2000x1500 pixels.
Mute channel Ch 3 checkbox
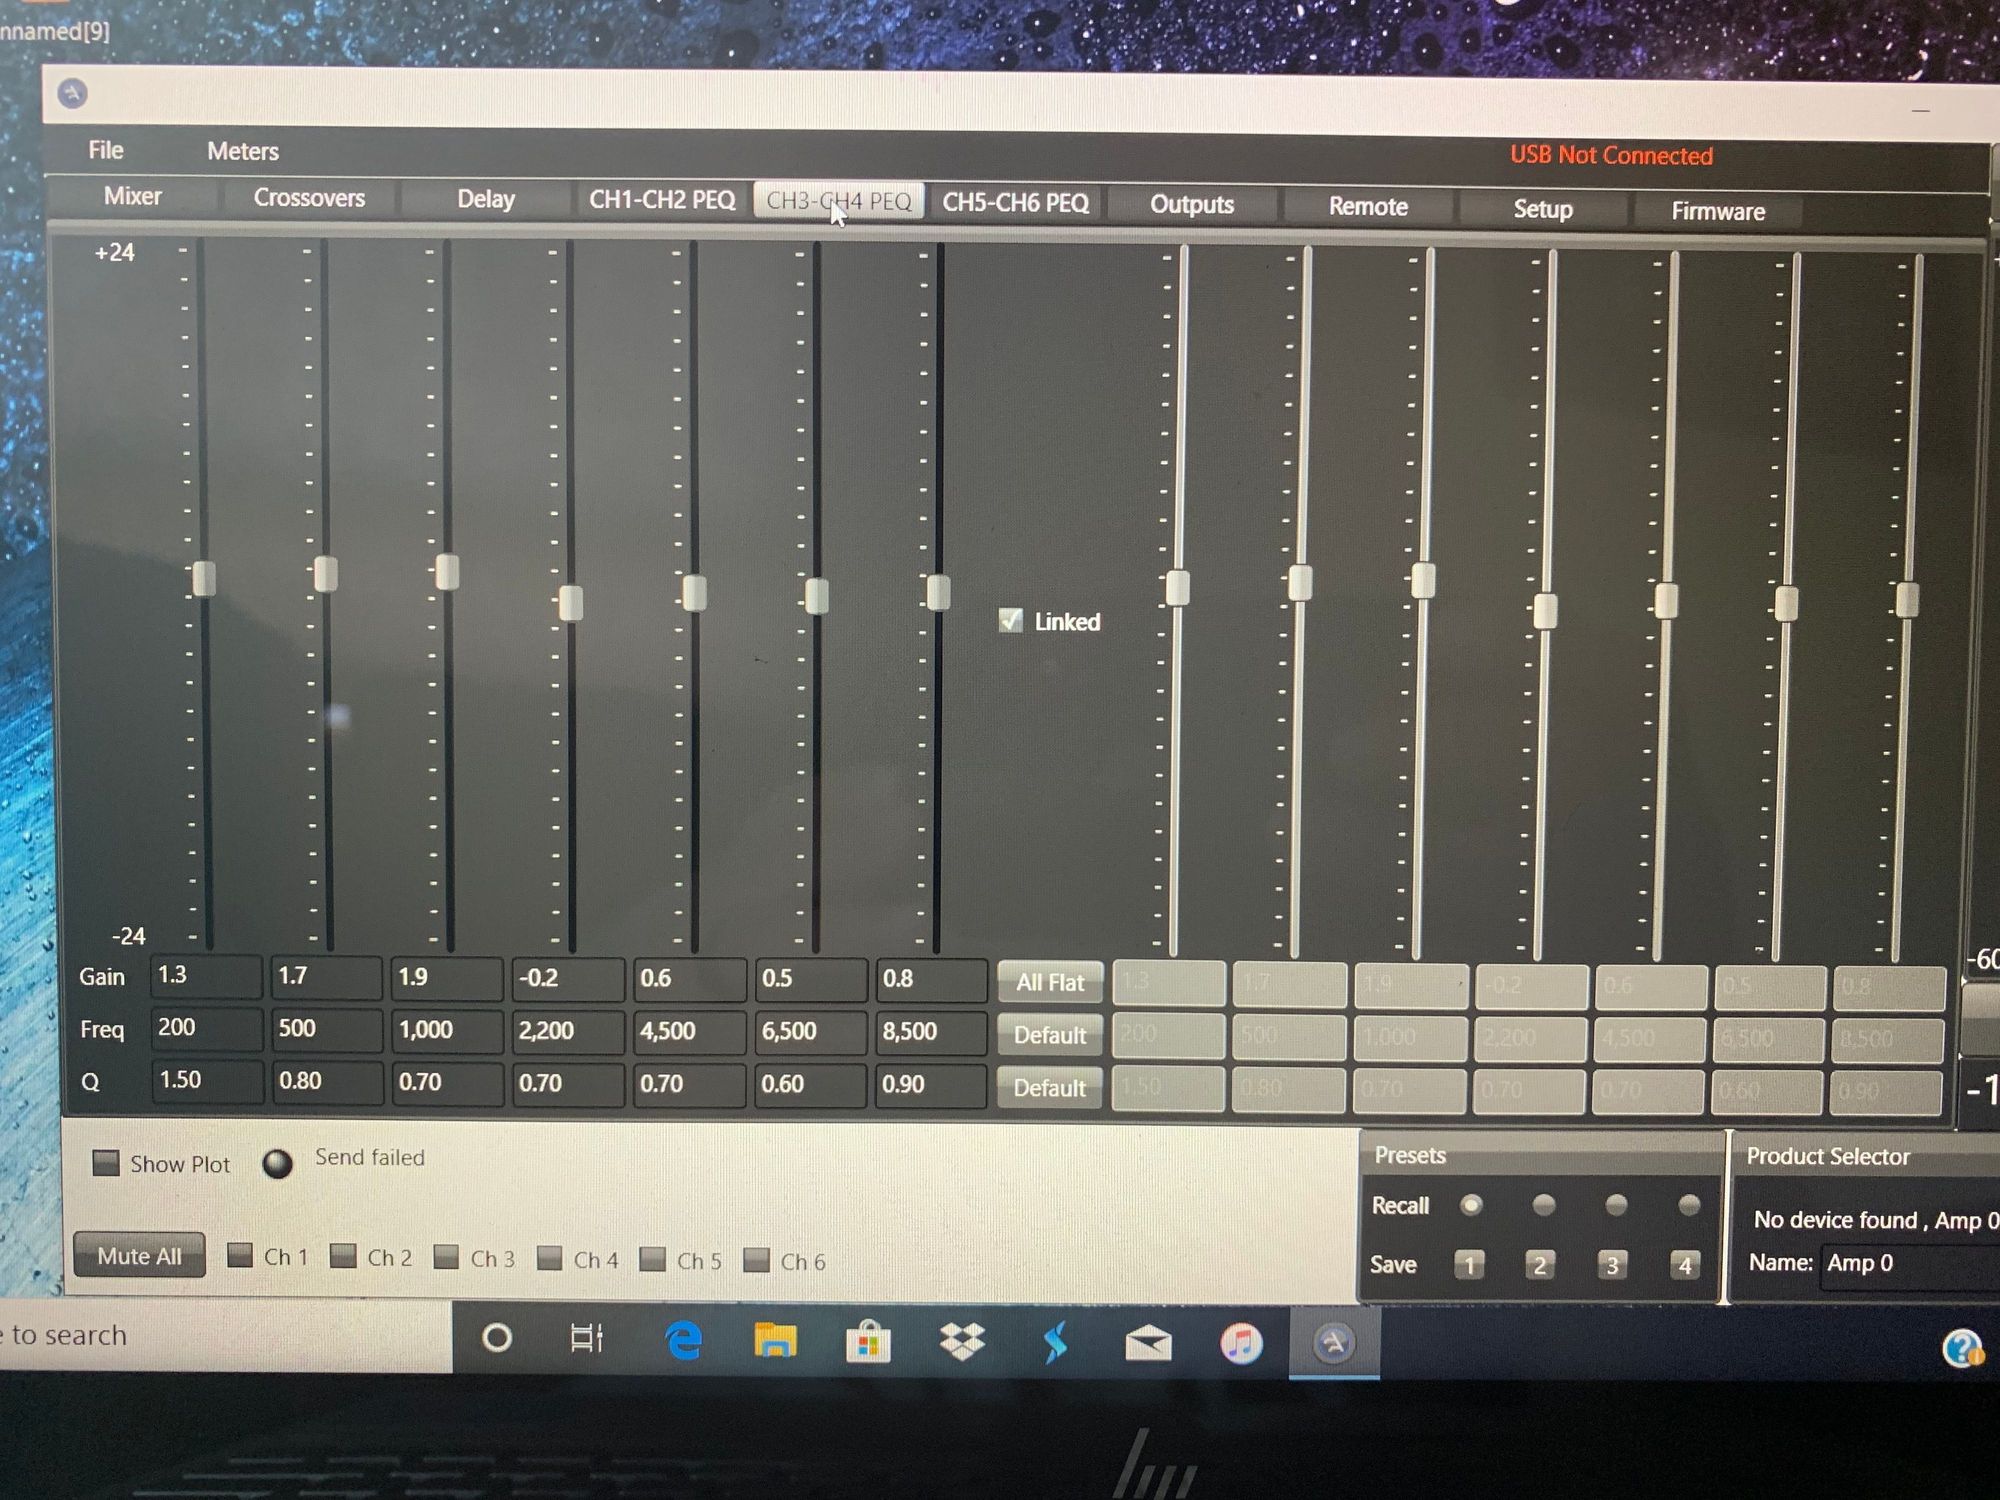click(447, 1257)
